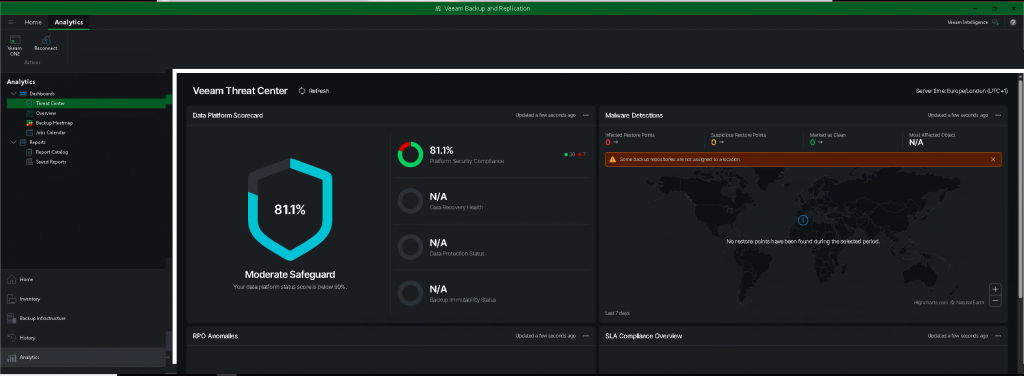Click the 81.1% Platform Security Compliance text
Screen dimensions: 1024x376
pyautogui.click(x=441, y=150)
